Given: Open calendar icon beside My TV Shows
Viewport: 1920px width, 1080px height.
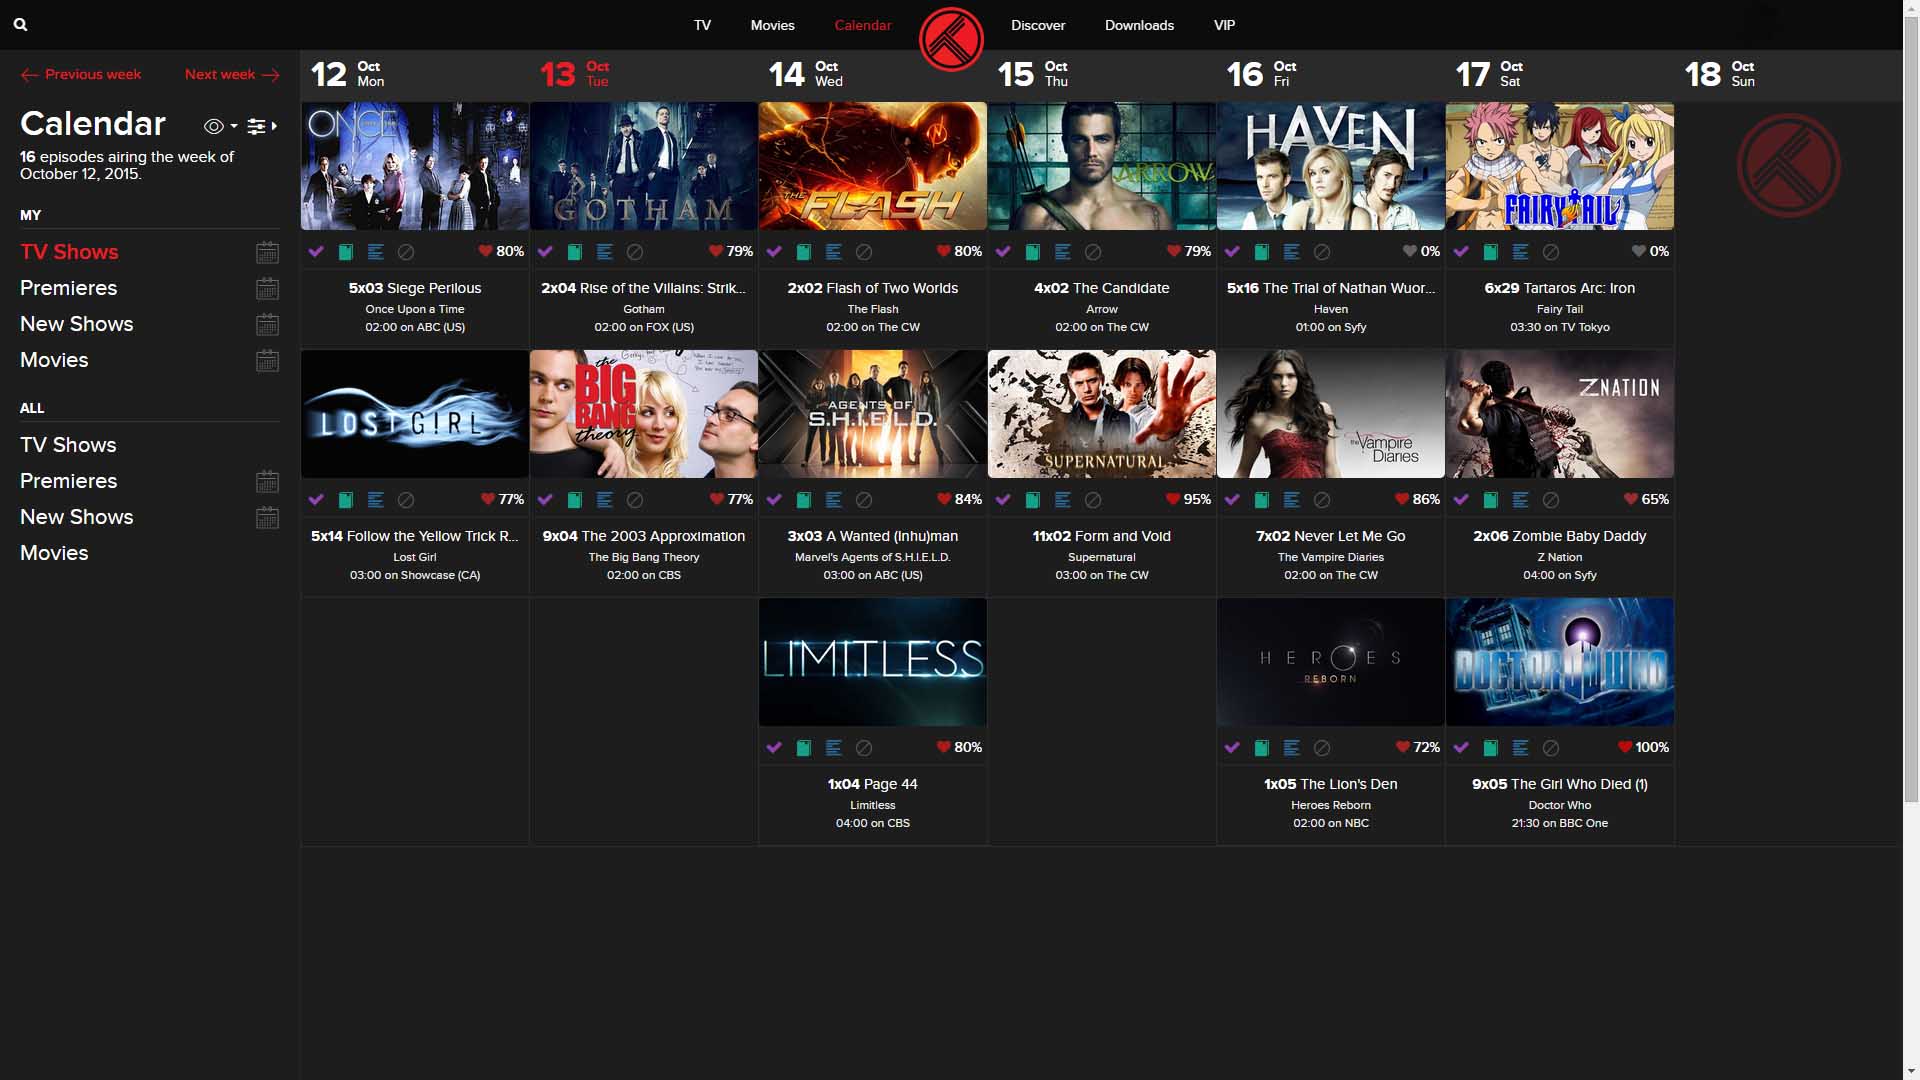Looking at the screenshot, I should [267, 253].
